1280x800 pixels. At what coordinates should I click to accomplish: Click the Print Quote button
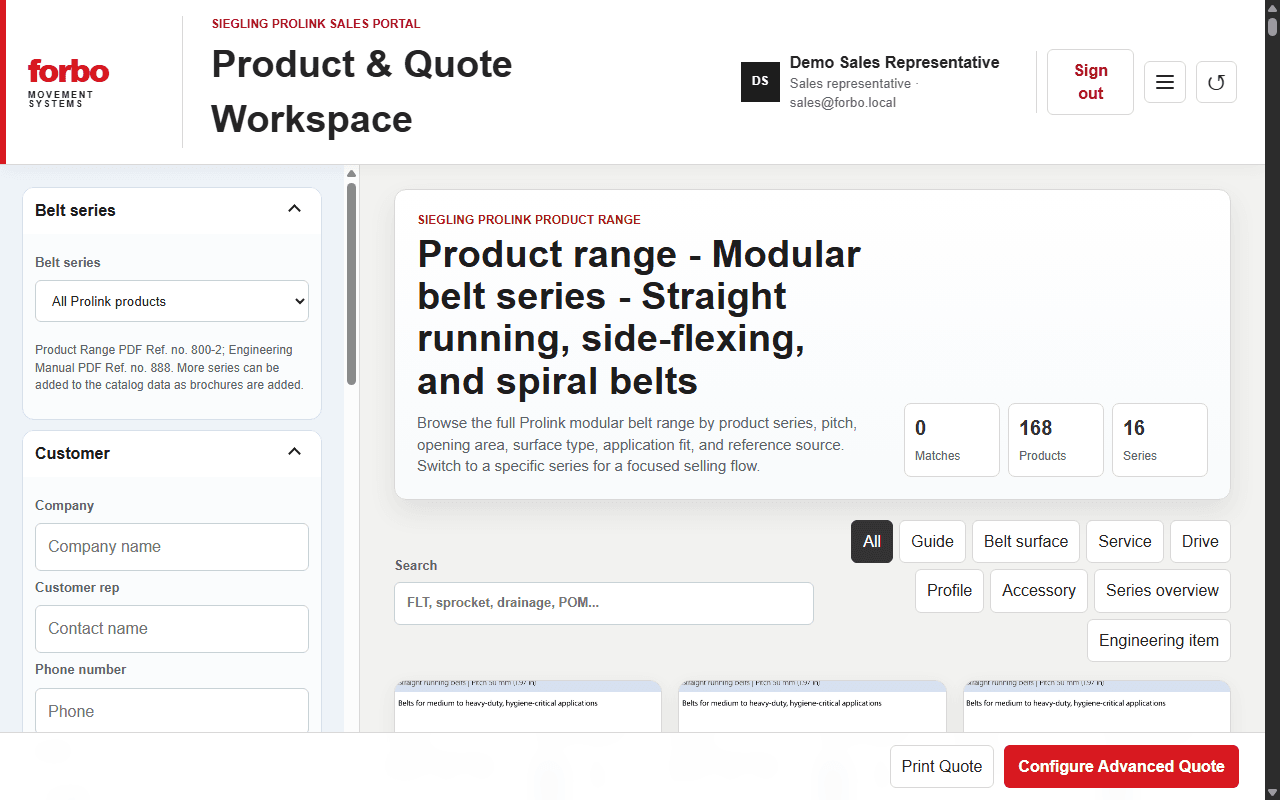click(942, 766)
